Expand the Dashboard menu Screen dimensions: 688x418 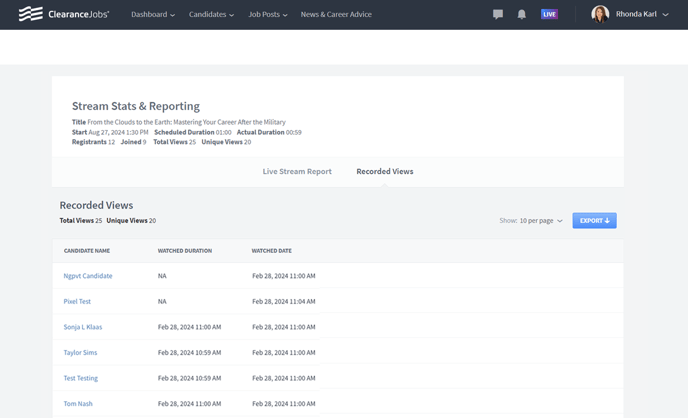[152, 15]
